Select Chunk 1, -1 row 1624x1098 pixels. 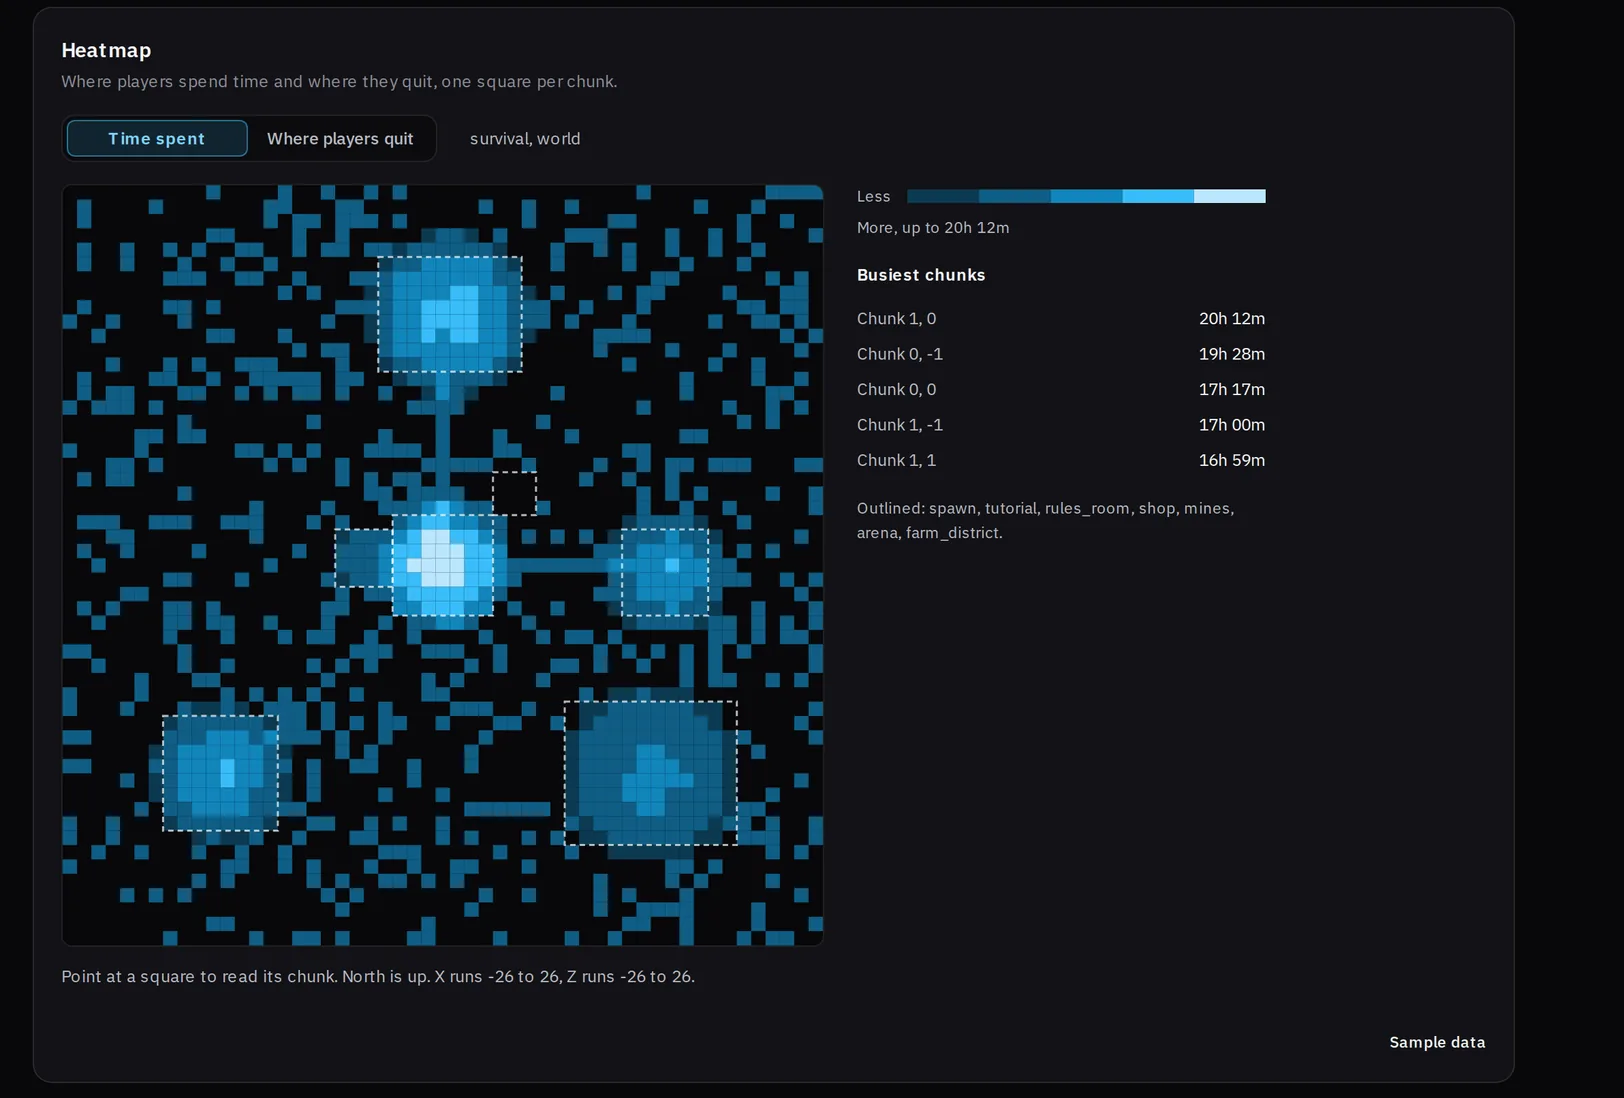[x=1061, y=425]
